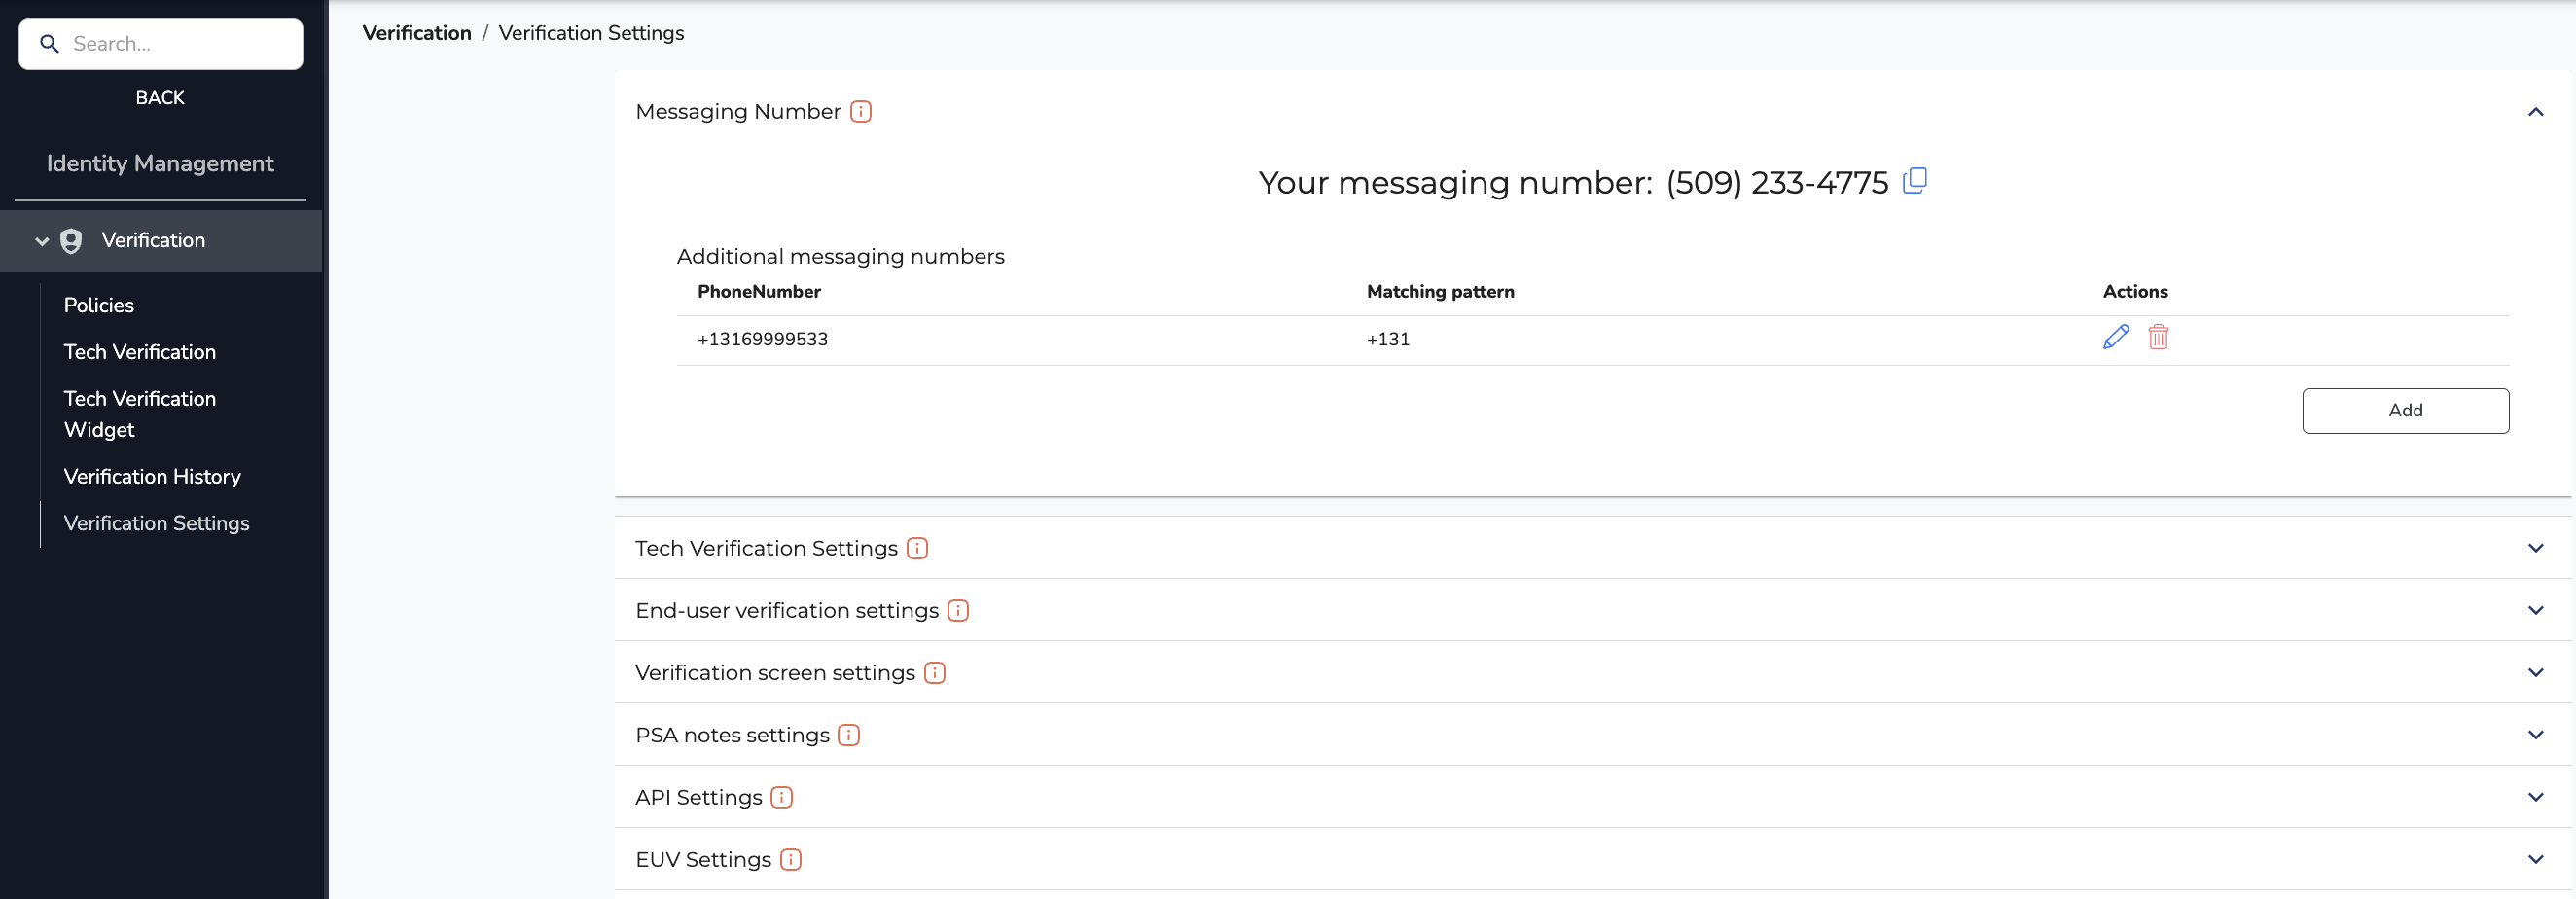
Task: Collapse the Messaging Number section
Action: (x=2535, y=111)
